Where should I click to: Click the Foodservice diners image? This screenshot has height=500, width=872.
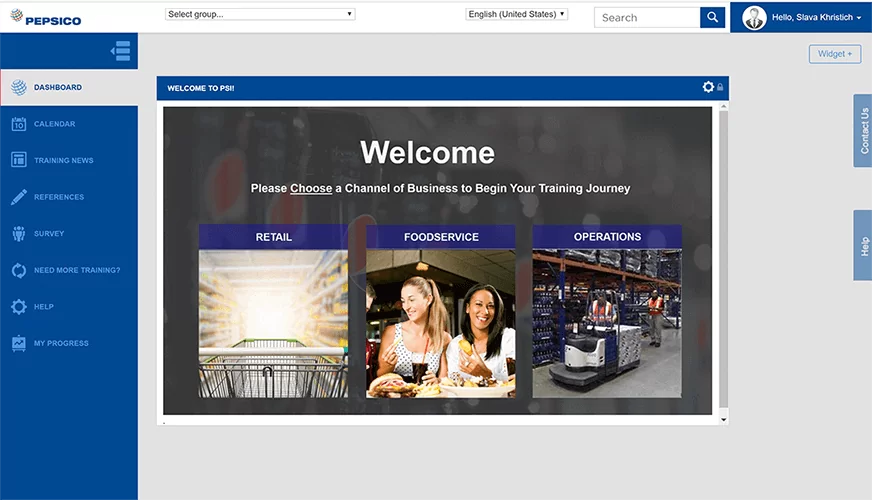click(441, 324)
